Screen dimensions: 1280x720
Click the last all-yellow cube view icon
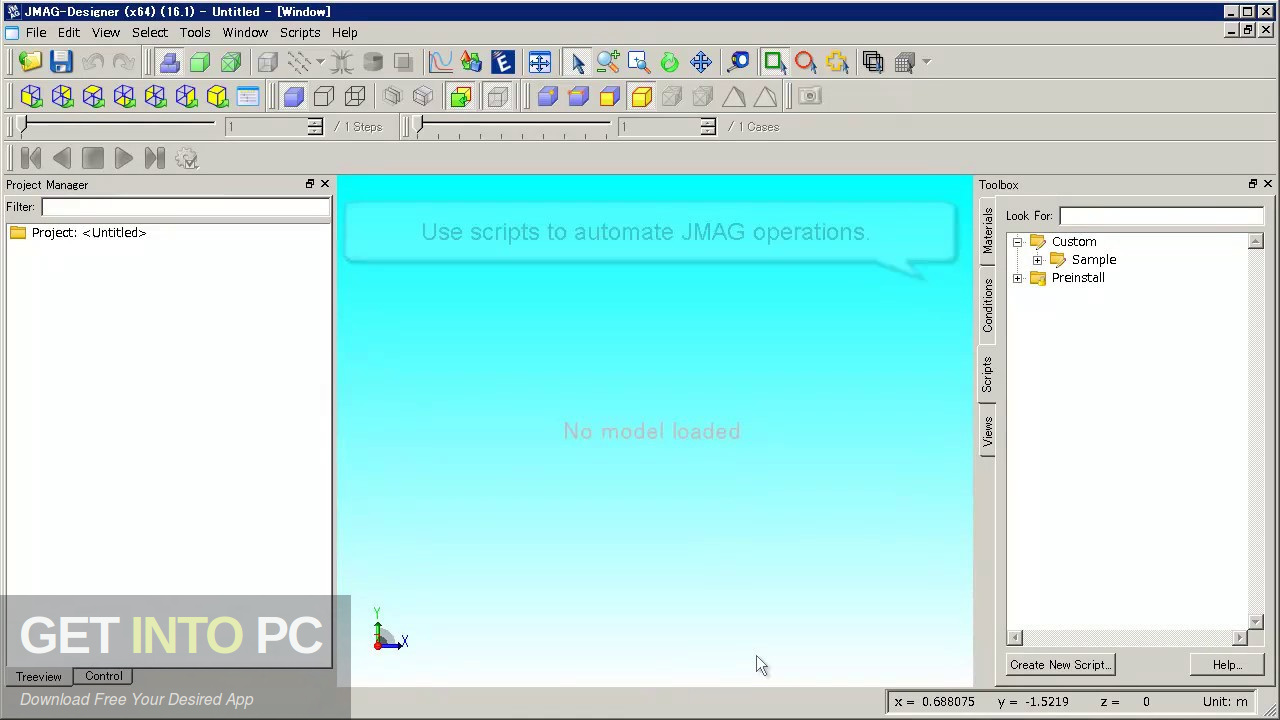coord(217,96)
